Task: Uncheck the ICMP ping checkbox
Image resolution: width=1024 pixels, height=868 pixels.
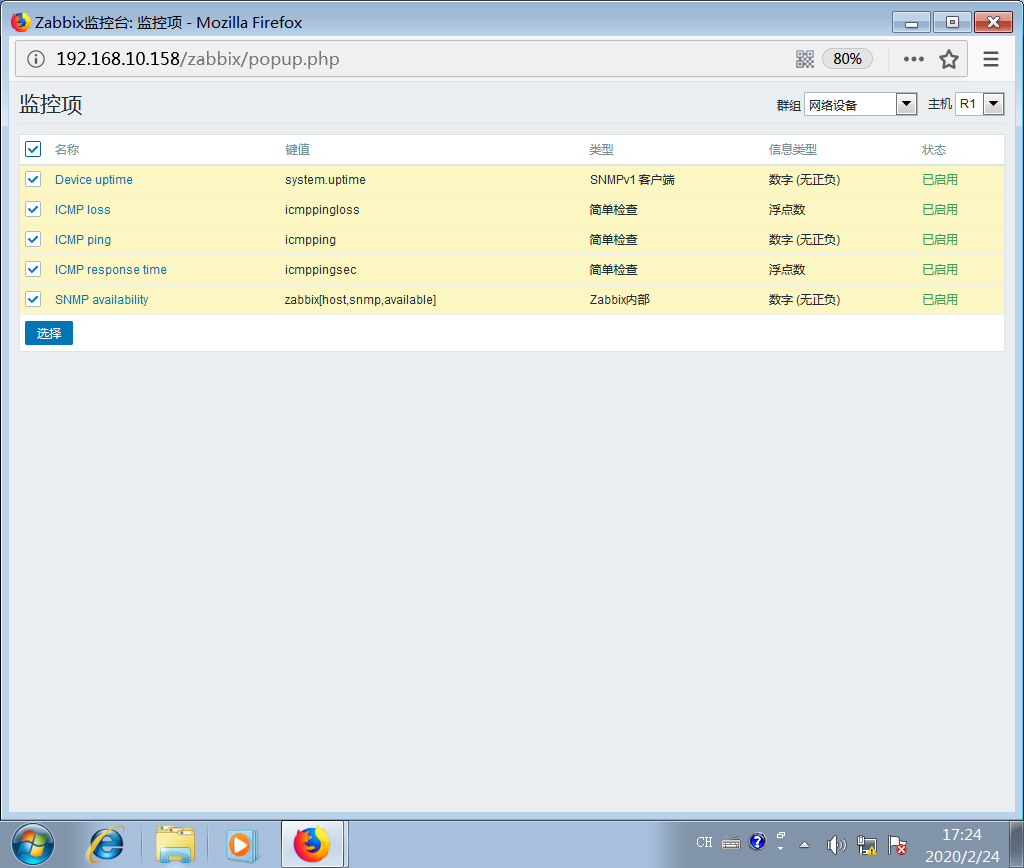Action: pos(33,239)
